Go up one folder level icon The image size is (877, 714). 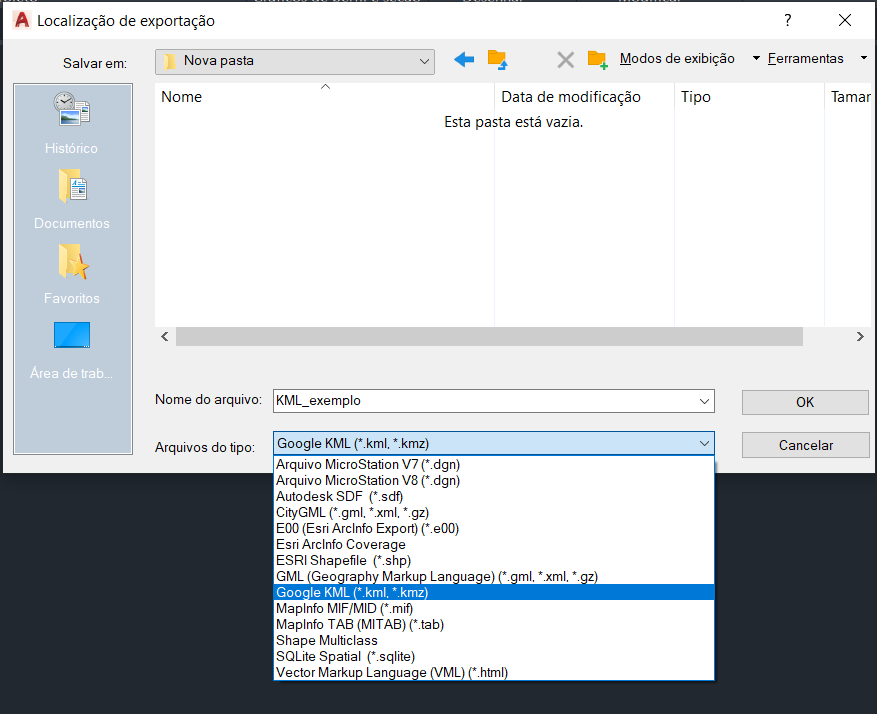coord(497,59)
